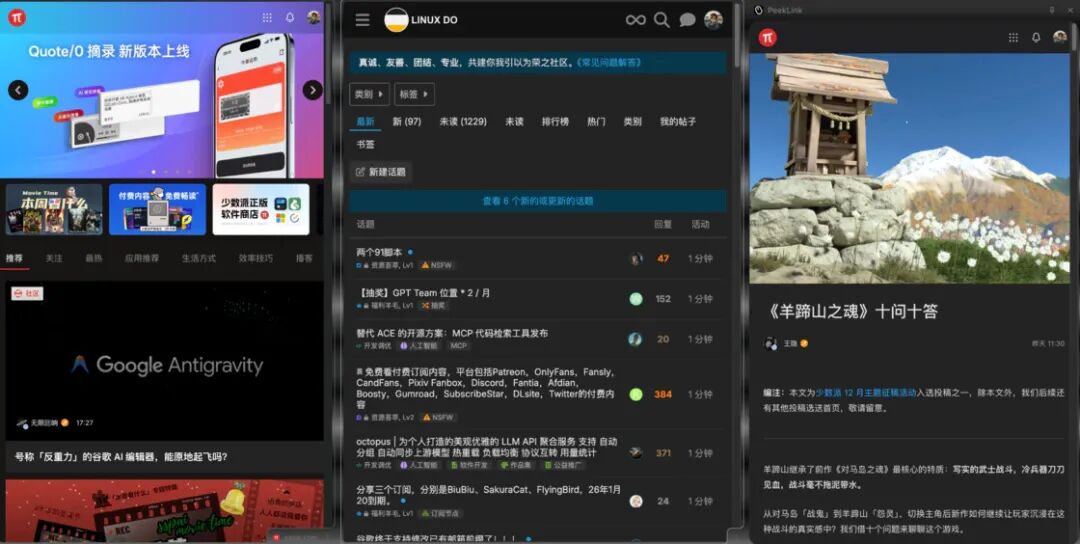
Task: Open 少数派正版软件商店 thumbnail
Action: [x=260, y=209]
